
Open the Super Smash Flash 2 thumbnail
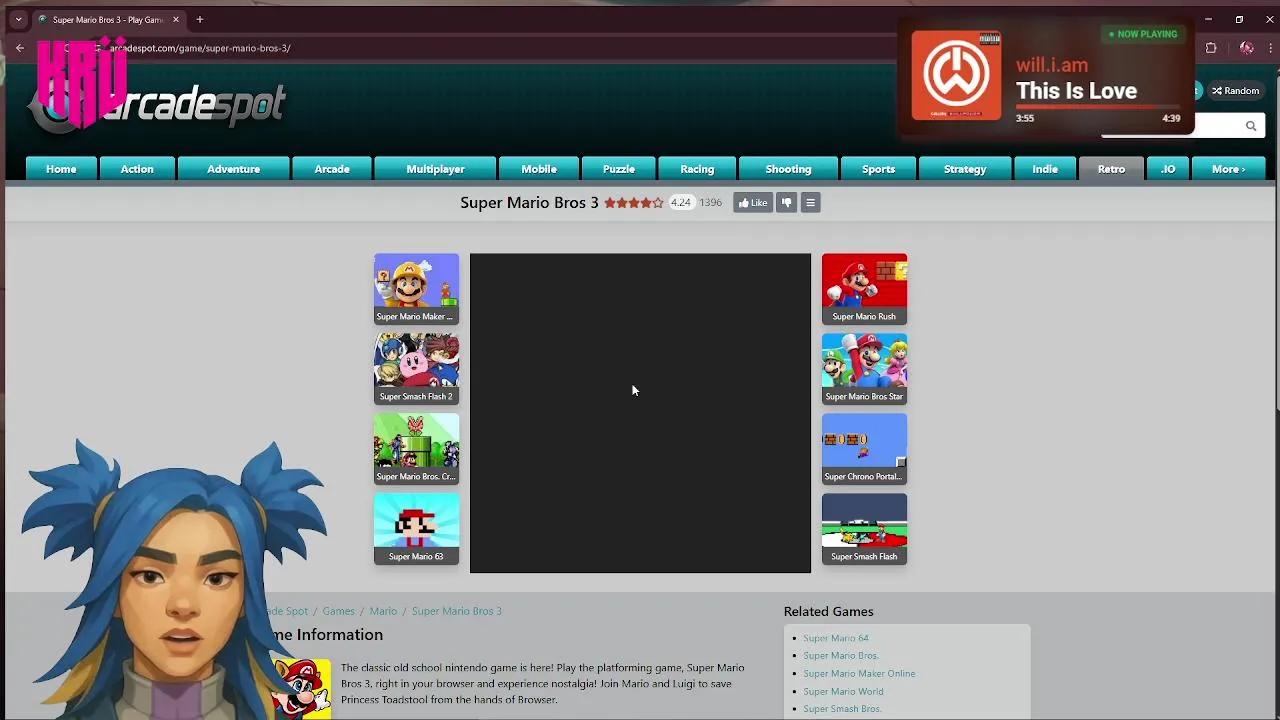tap(416, 369)
